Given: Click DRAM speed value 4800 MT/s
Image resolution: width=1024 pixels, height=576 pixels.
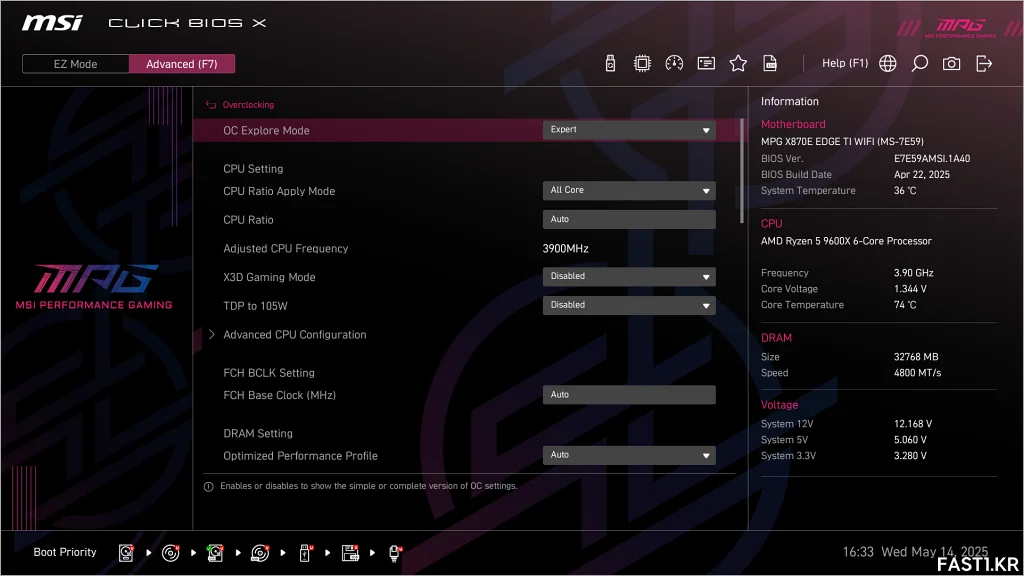Looking at the screenshot, I should 917,373.
